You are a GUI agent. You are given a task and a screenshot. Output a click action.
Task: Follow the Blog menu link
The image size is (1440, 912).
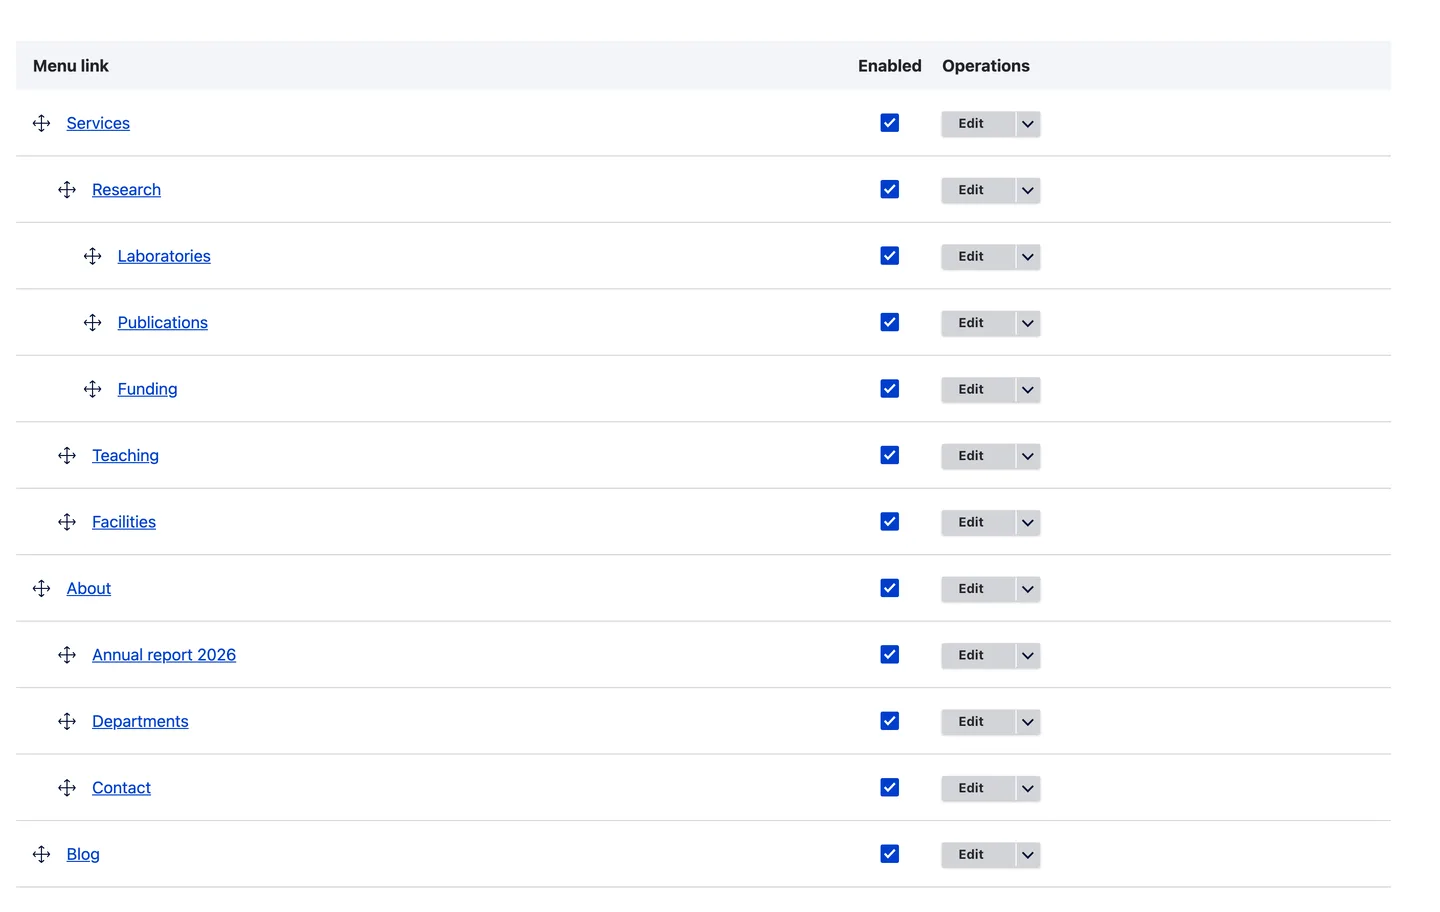coord(83,855)
